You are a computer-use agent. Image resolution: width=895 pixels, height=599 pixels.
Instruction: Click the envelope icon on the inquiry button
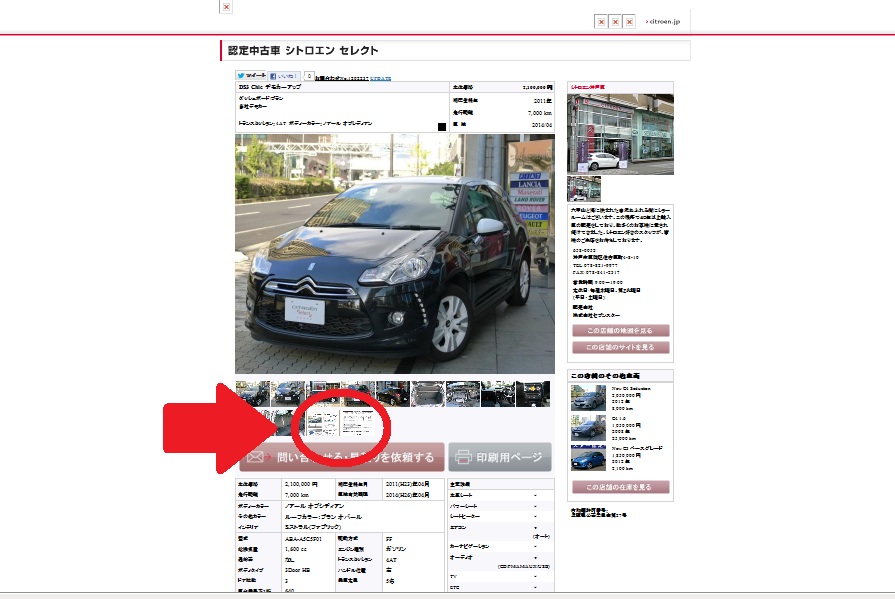258,455
